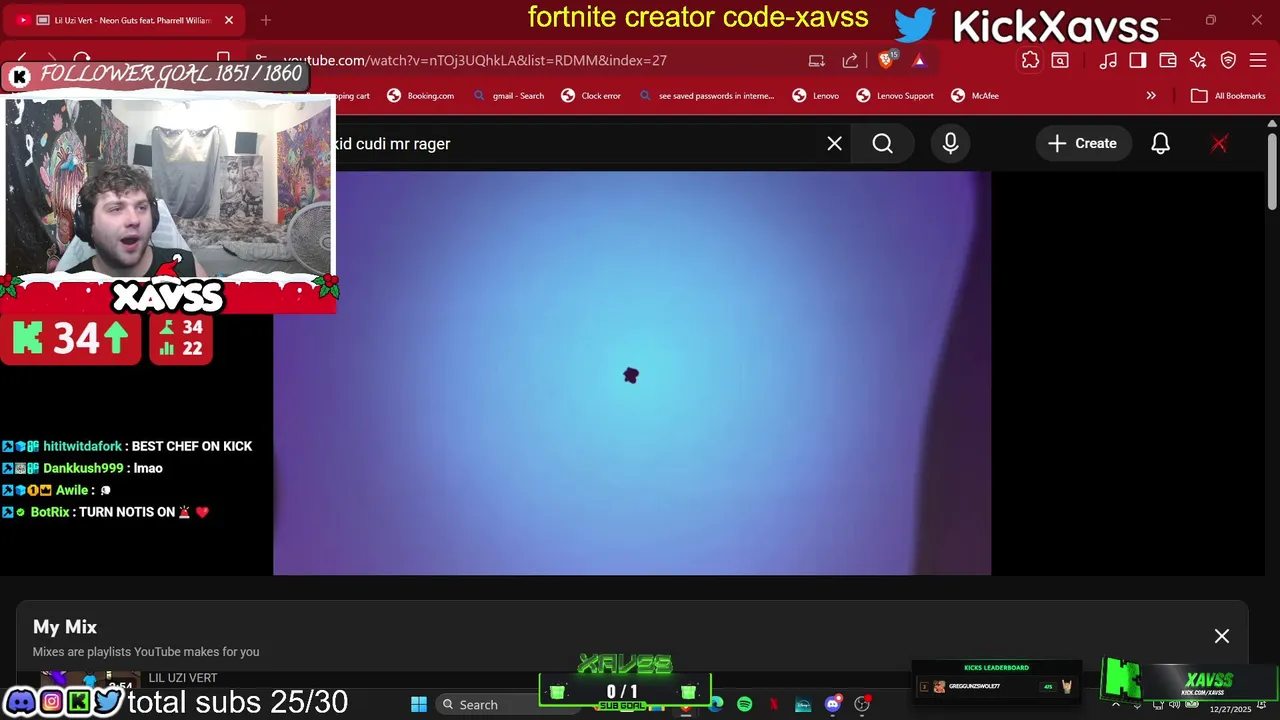Open the All Bookmarks folder

(1229, 96)
